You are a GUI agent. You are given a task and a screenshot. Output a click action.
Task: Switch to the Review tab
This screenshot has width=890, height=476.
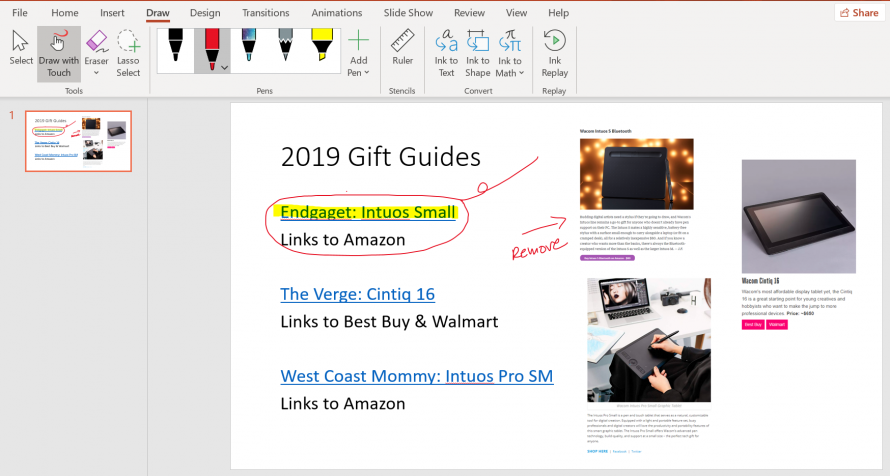coord(469,12)
